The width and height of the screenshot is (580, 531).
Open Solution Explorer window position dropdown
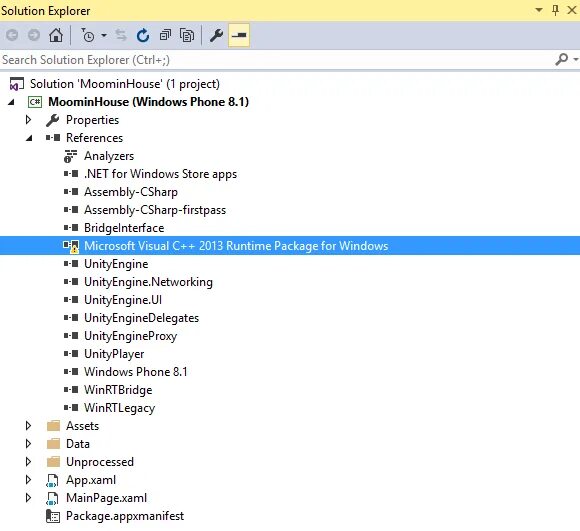click(539, 10)
